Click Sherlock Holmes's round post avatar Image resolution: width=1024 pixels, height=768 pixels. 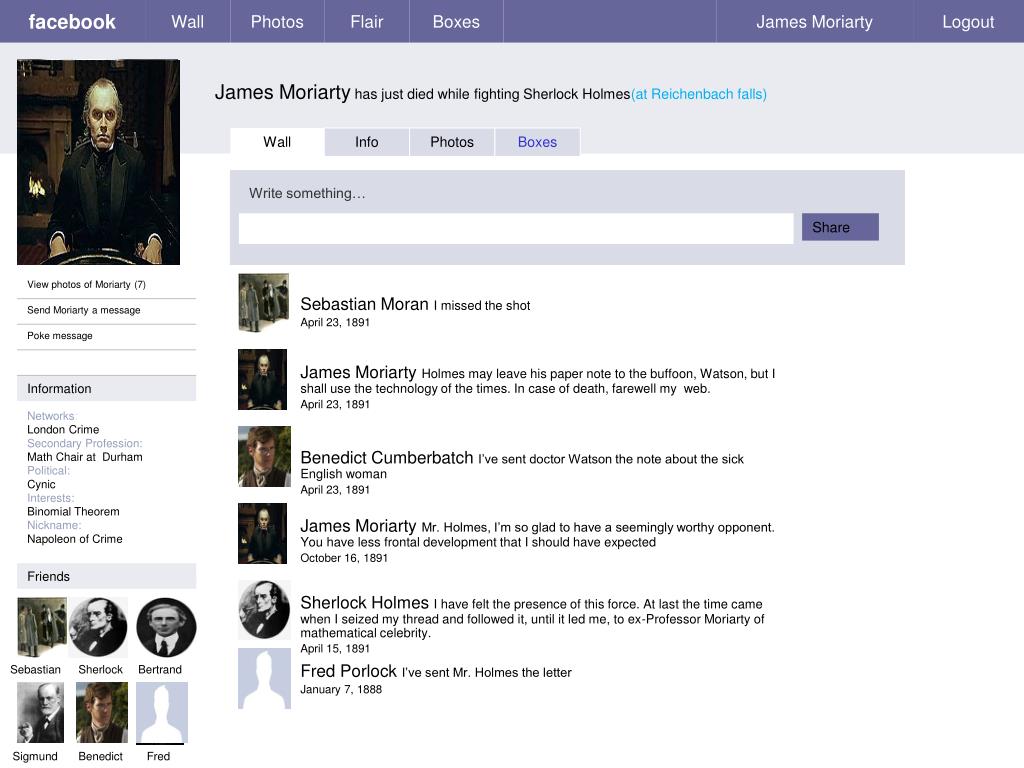(x=264, y=609)
